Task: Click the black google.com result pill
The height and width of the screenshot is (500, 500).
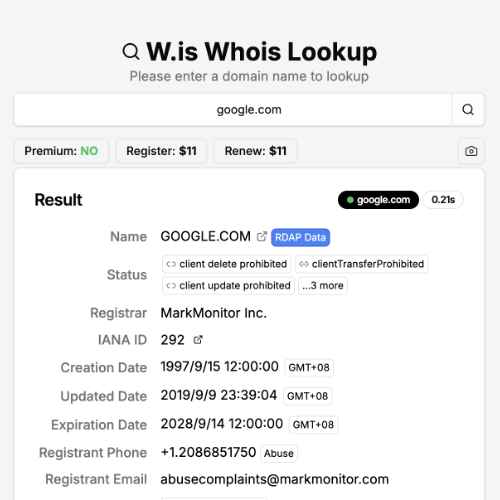Action: [378, 200]
